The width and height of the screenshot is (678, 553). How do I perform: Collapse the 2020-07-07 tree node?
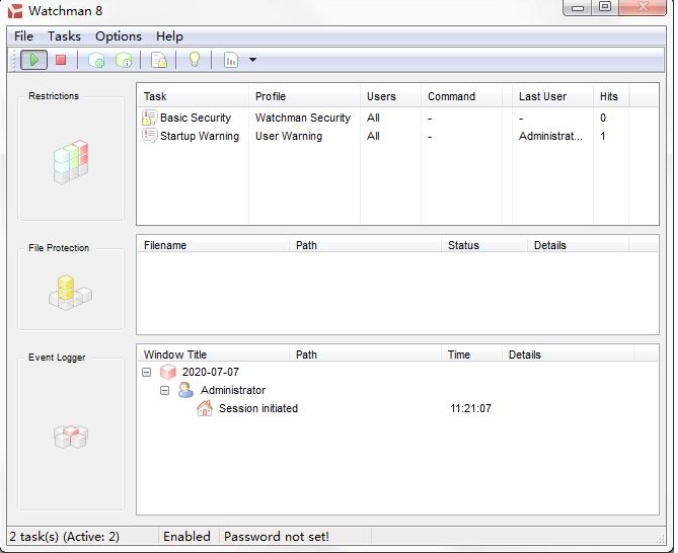tap(147, 372)
